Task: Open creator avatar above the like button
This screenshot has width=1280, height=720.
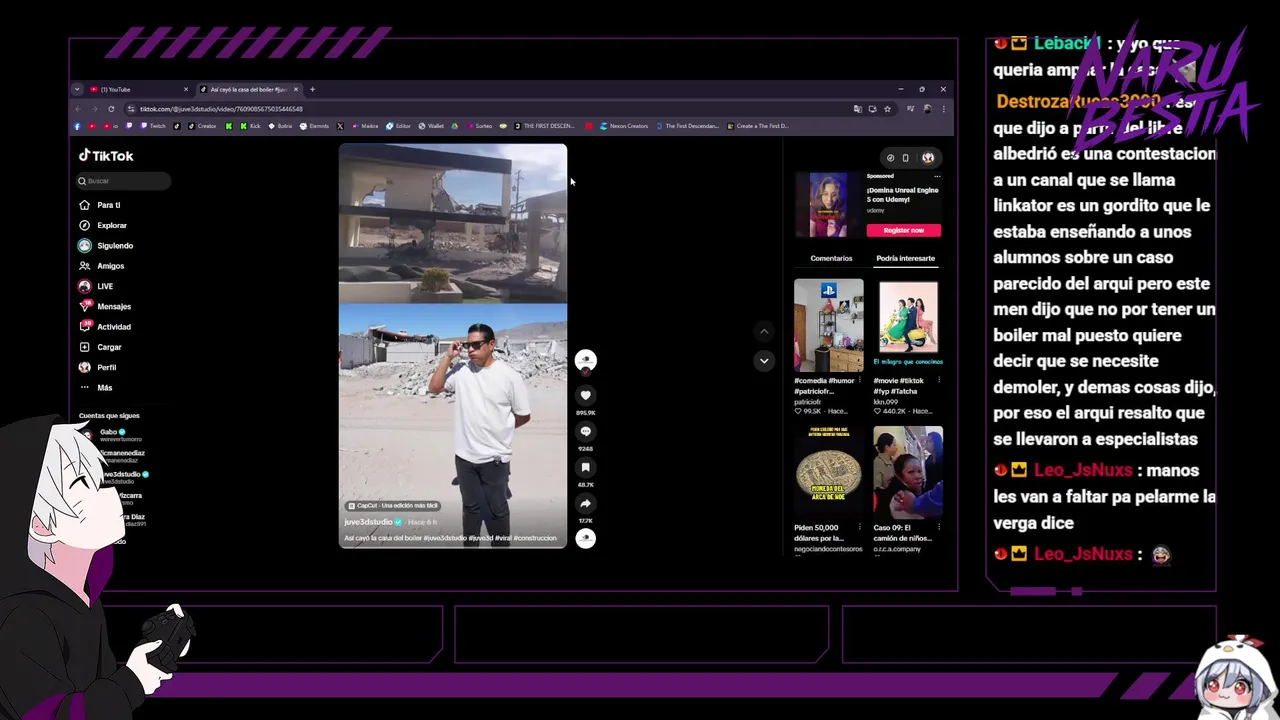Action: click(586, 360)
